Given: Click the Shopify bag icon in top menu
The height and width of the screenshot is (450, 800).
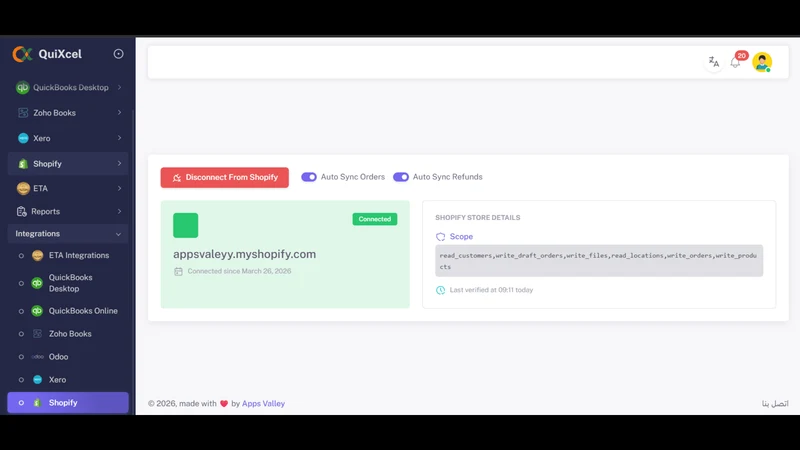Looking at the screenshot, I should tap(23, 164).
